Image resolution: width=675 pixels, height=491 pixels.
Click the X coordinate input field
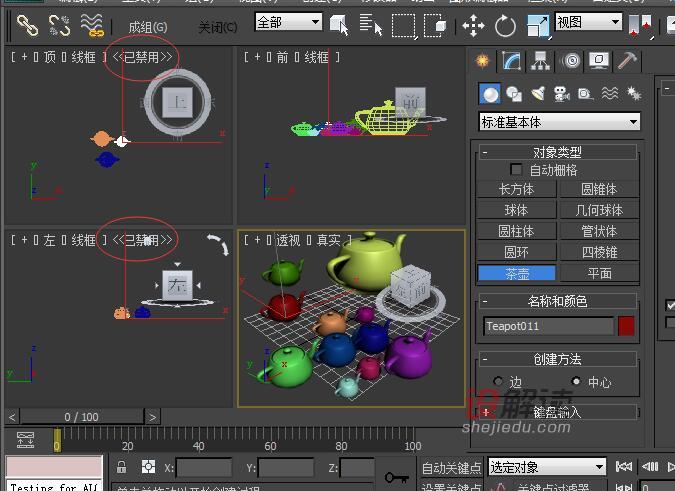tap(204, 467)
